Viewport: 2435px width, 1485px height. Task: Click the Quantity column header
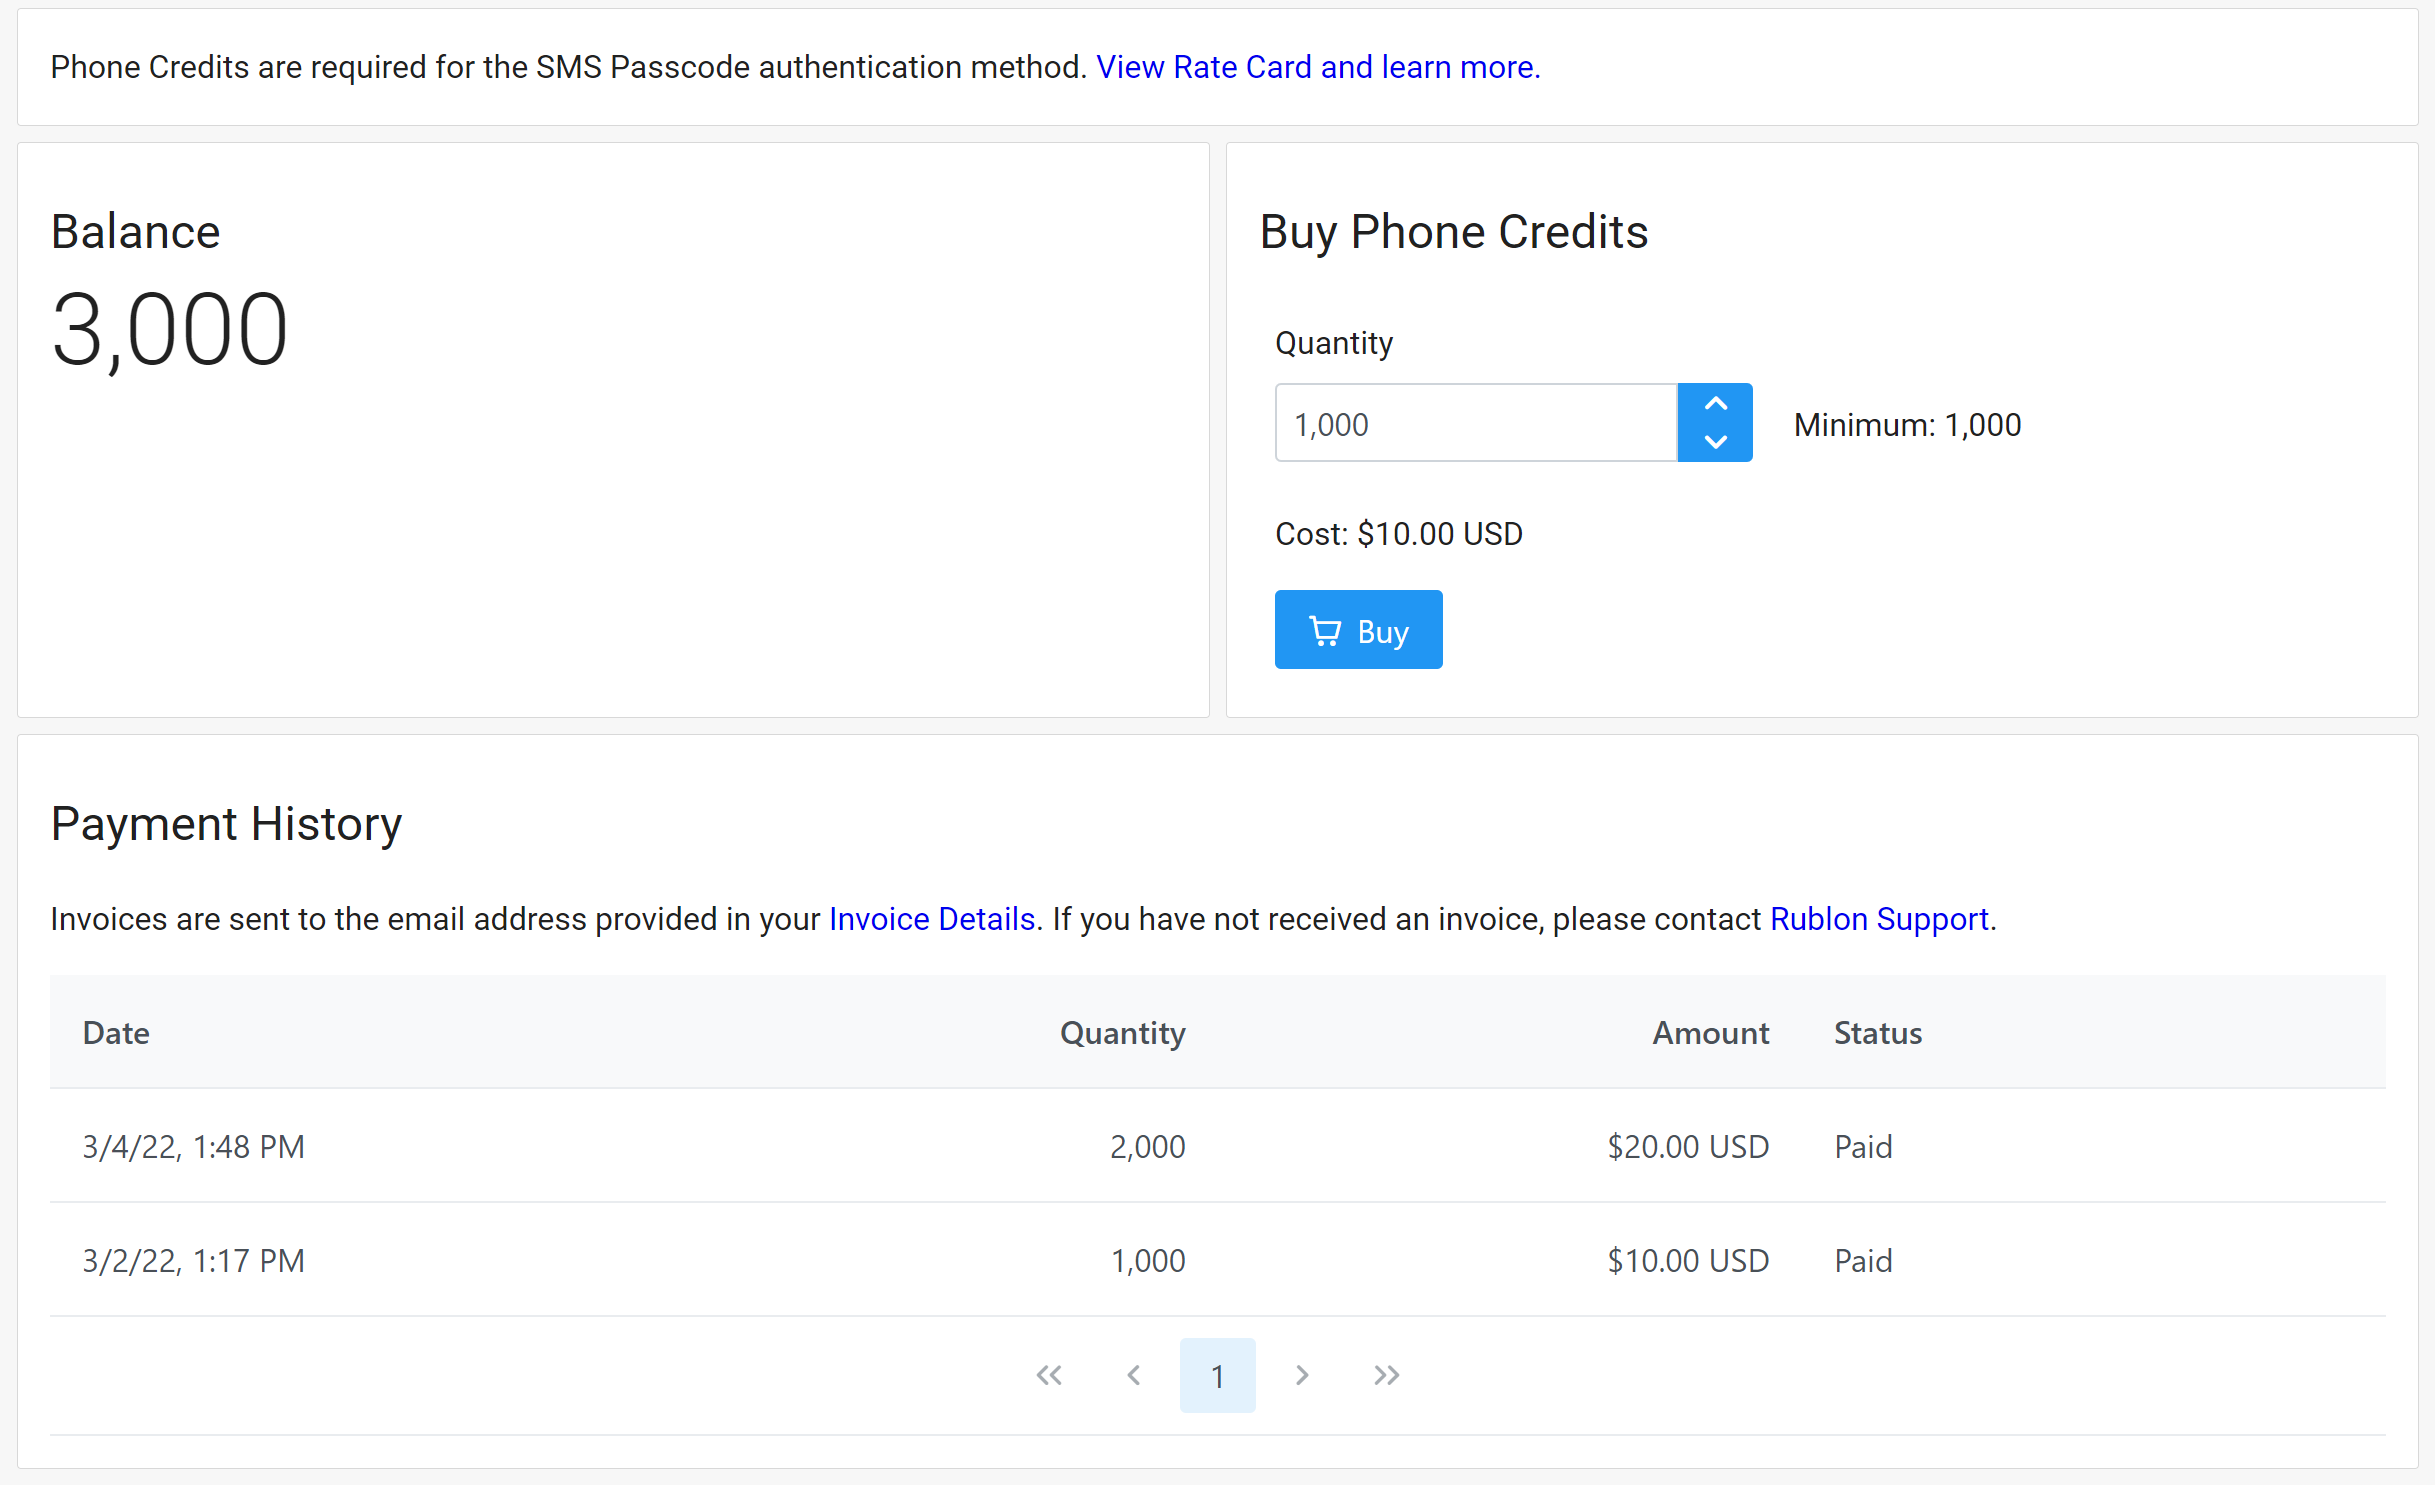[1122, 1032]
